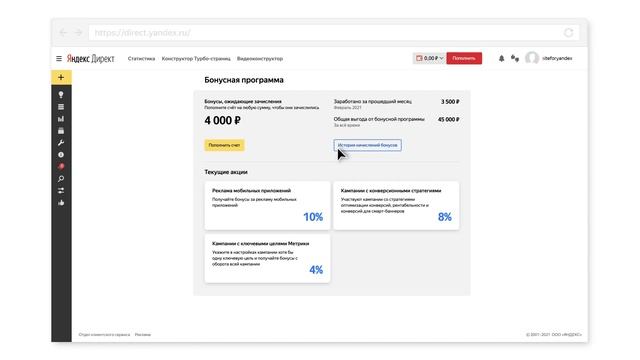This screenshot has width=640, height=360.
Task: Open the circular info icon in sidebar
Action: 61,155
